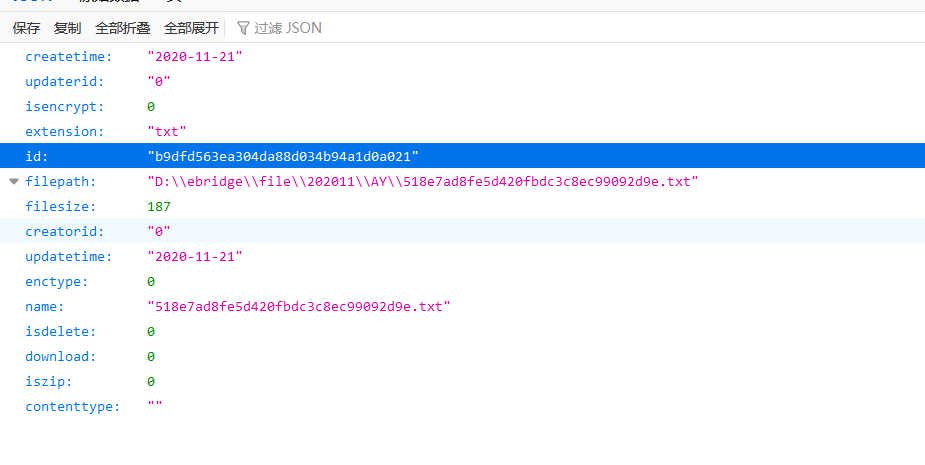Click the 保存 (Save) button
The width and height of the screenshot is (925, 465).
tap(26, 28)
